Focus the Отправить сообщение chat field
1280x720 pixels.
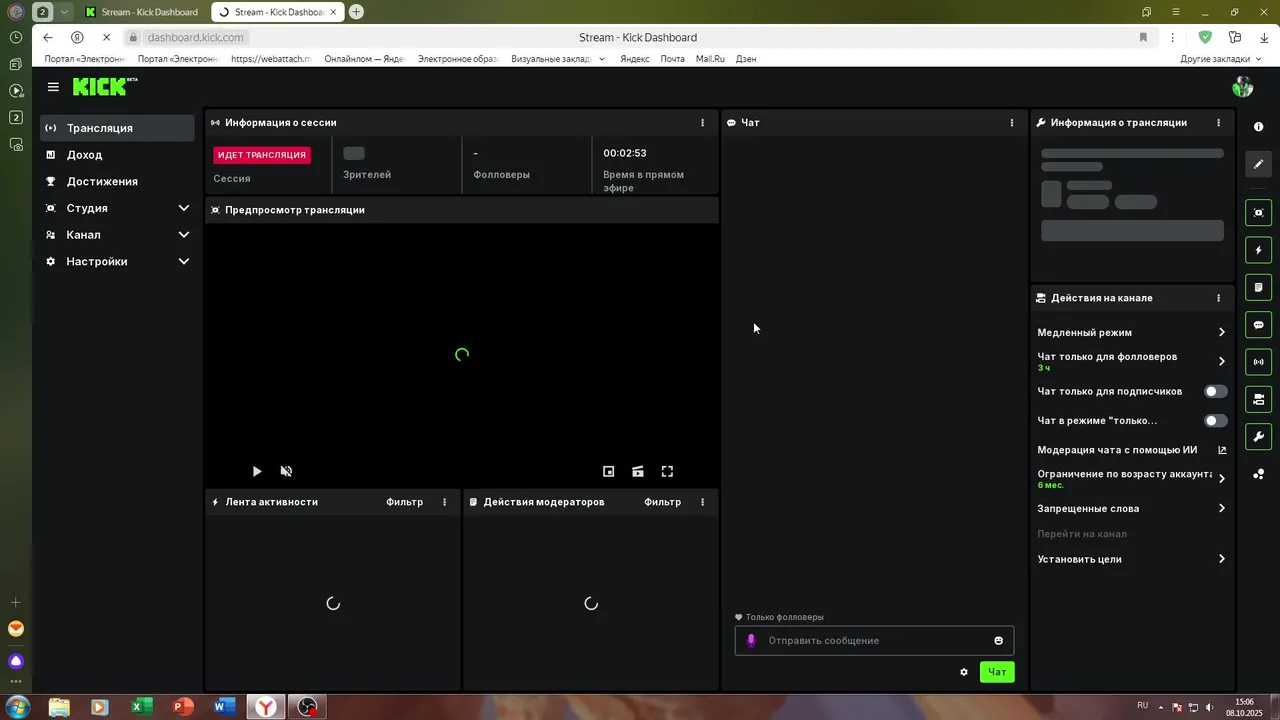(x=876, y=641)
